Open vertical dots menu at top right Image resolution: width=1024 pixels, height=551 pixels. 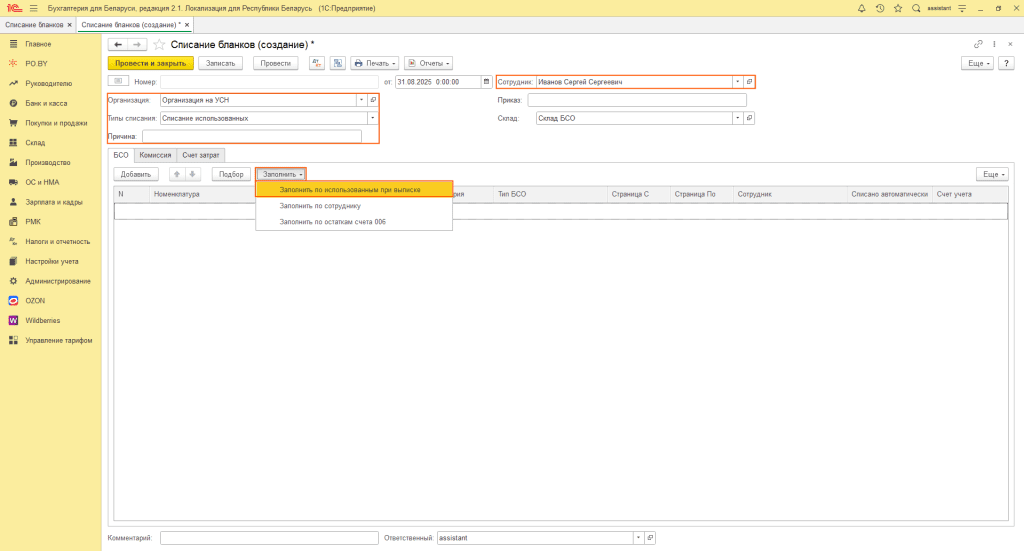[x=994, y=44]
